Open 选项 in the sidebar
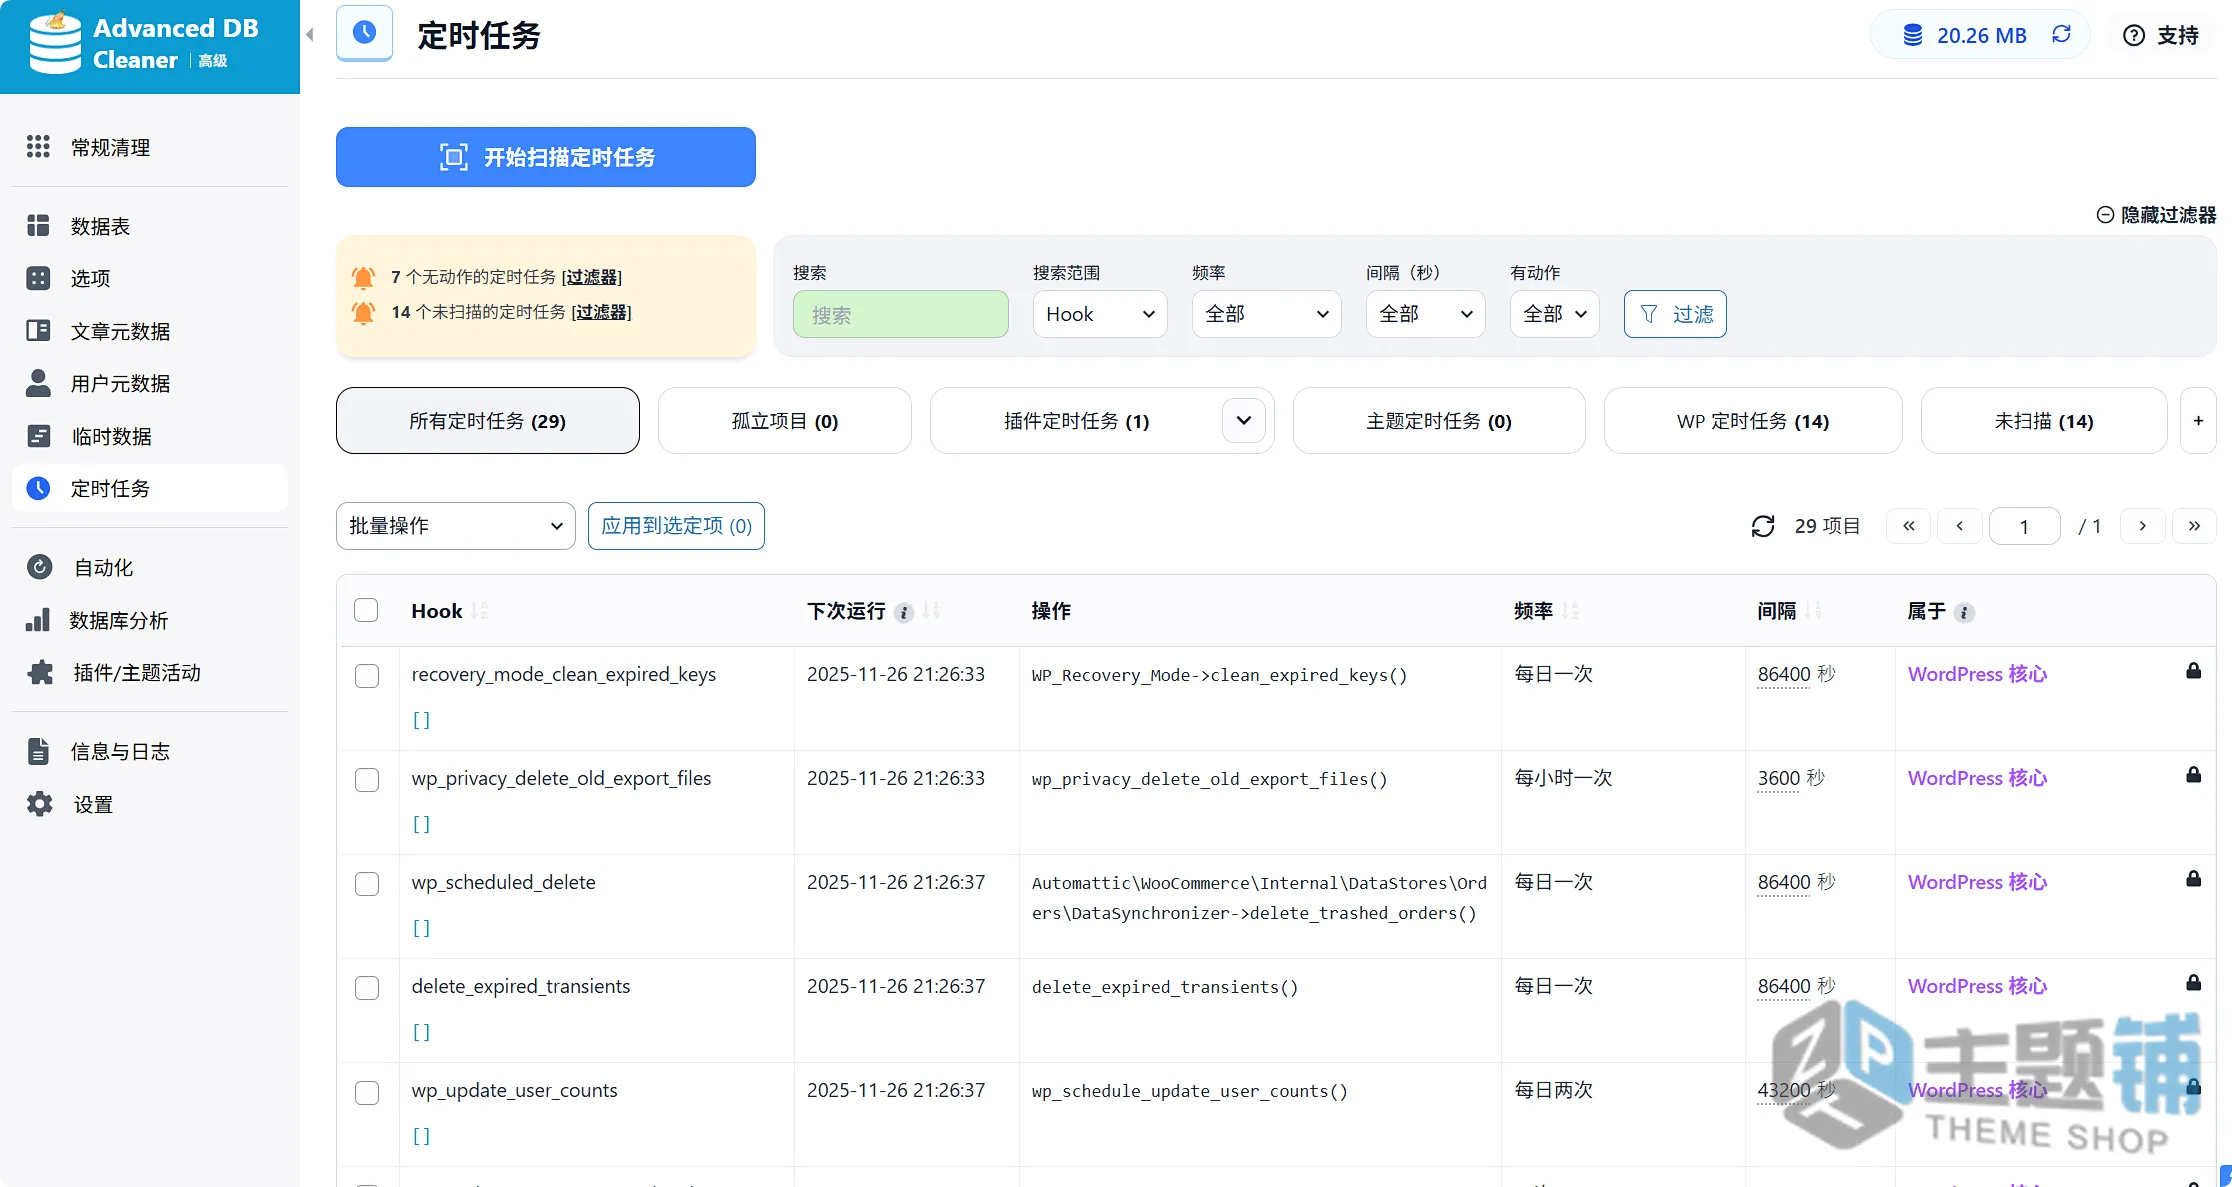 pos(150,278)
